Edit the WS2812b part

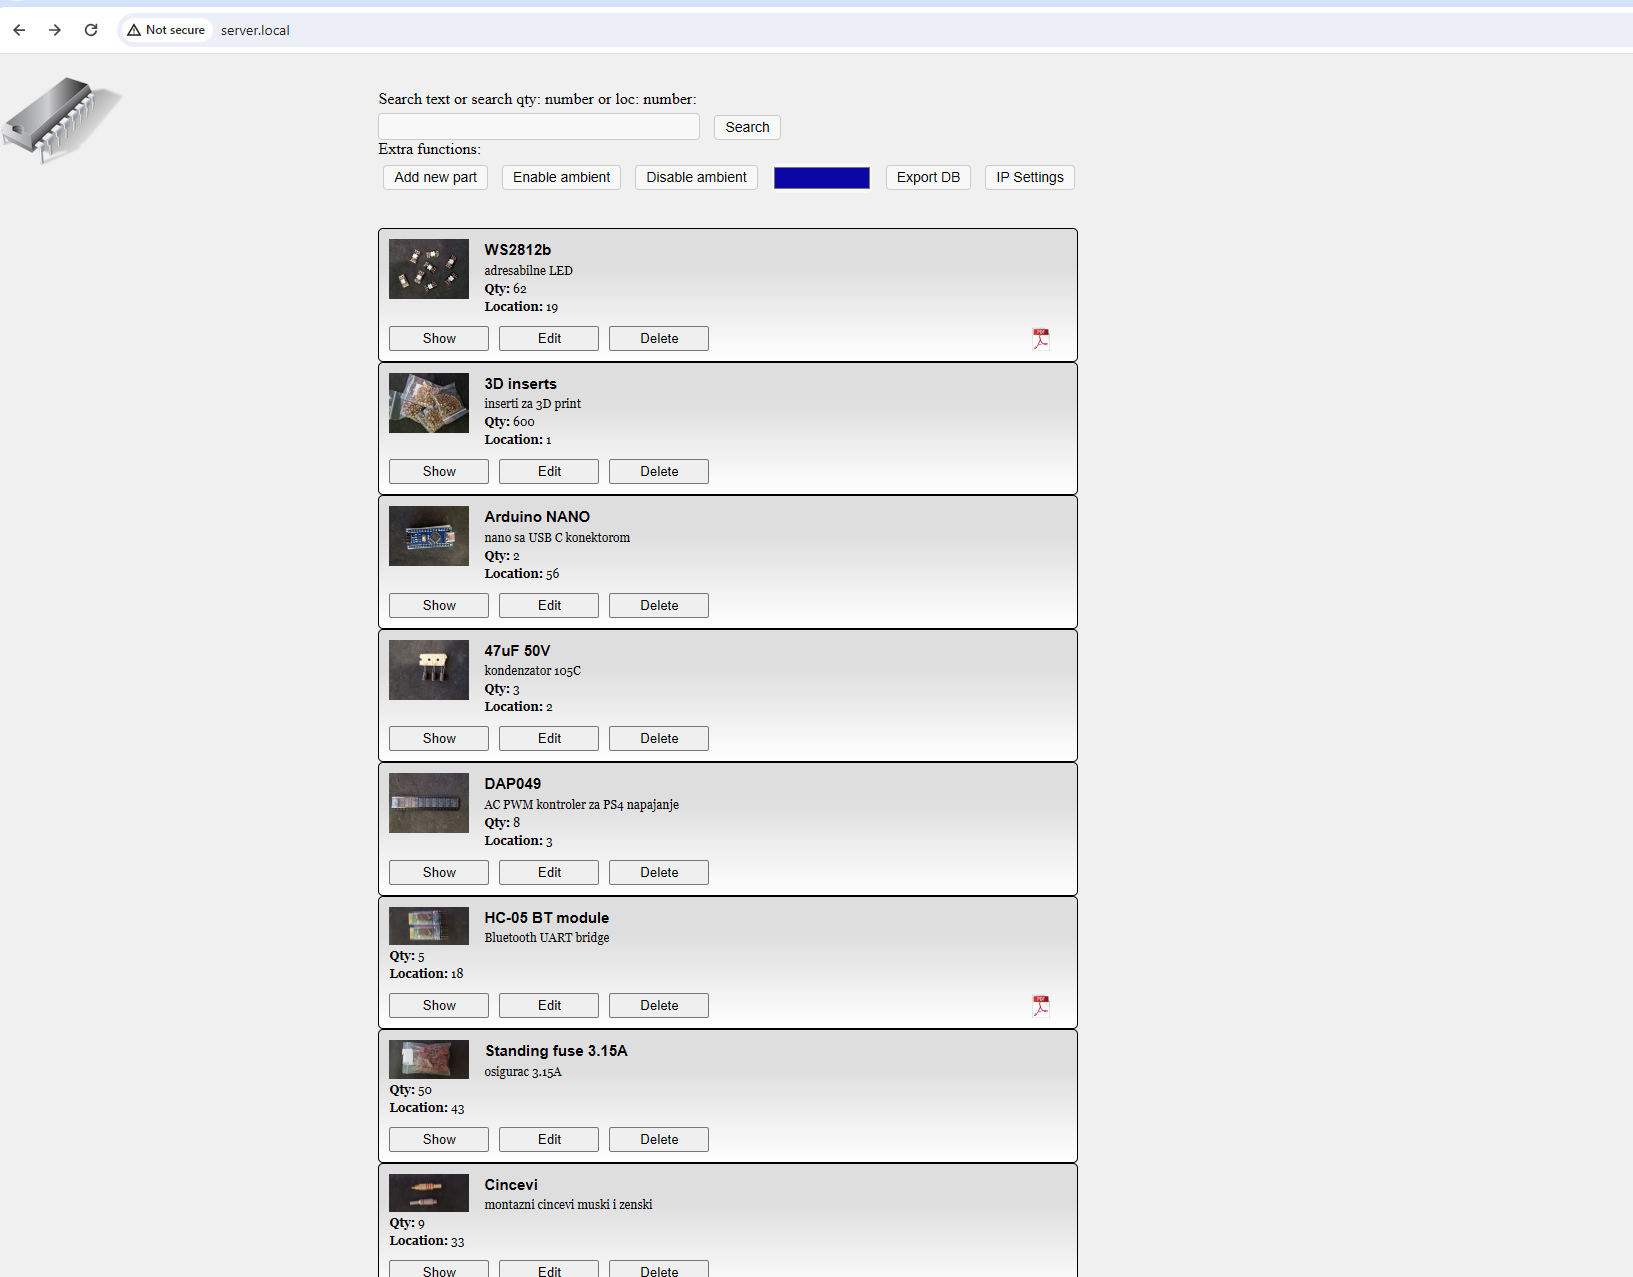[549, 338]
